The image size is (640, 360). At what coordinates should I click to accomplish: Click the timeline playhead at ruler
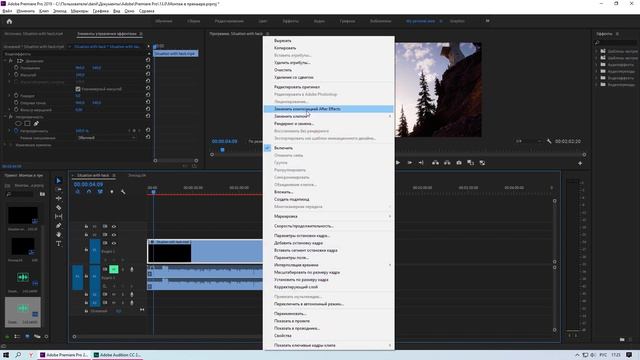click(153, 191)
